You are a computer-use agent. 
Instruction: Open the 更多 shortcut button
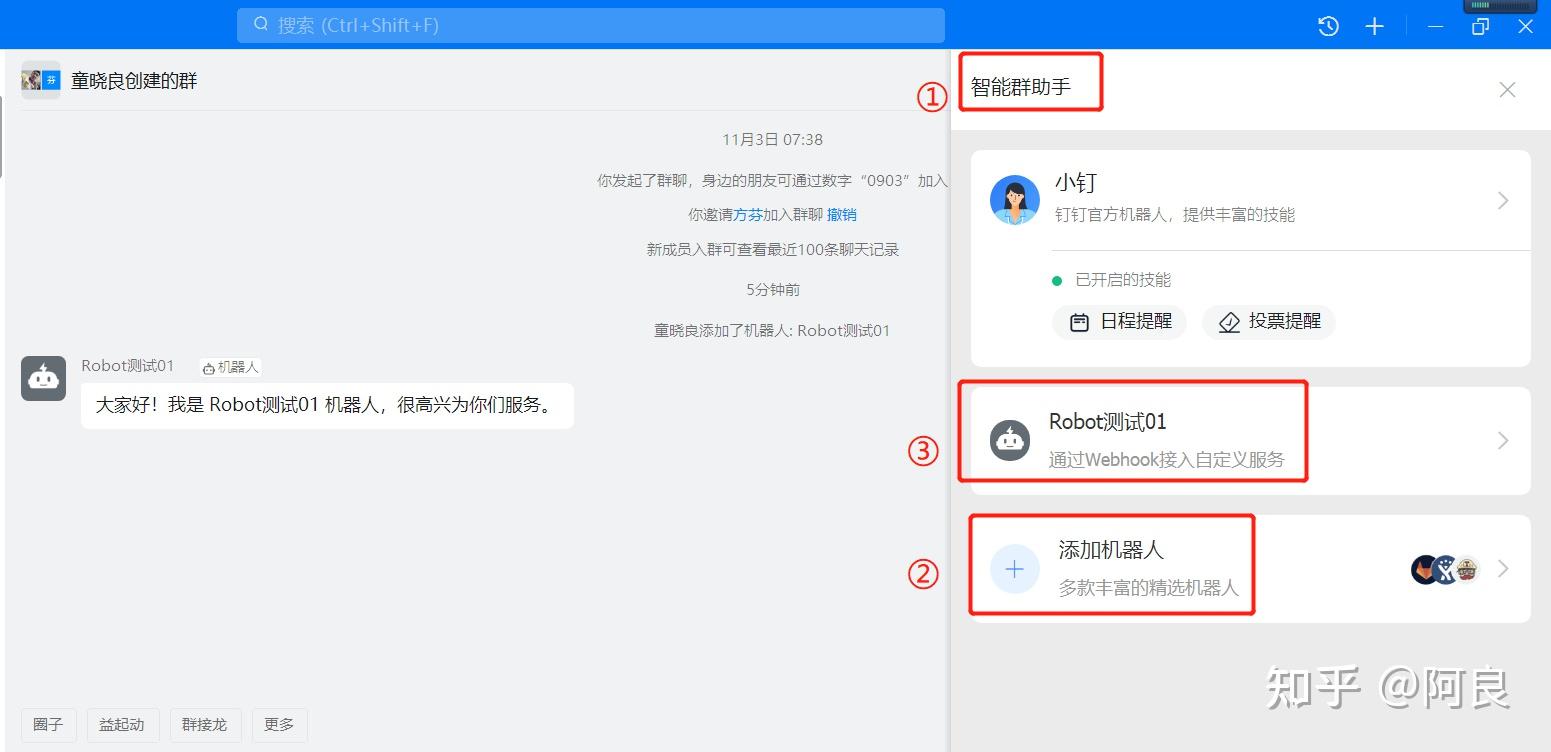coord(279,725)
